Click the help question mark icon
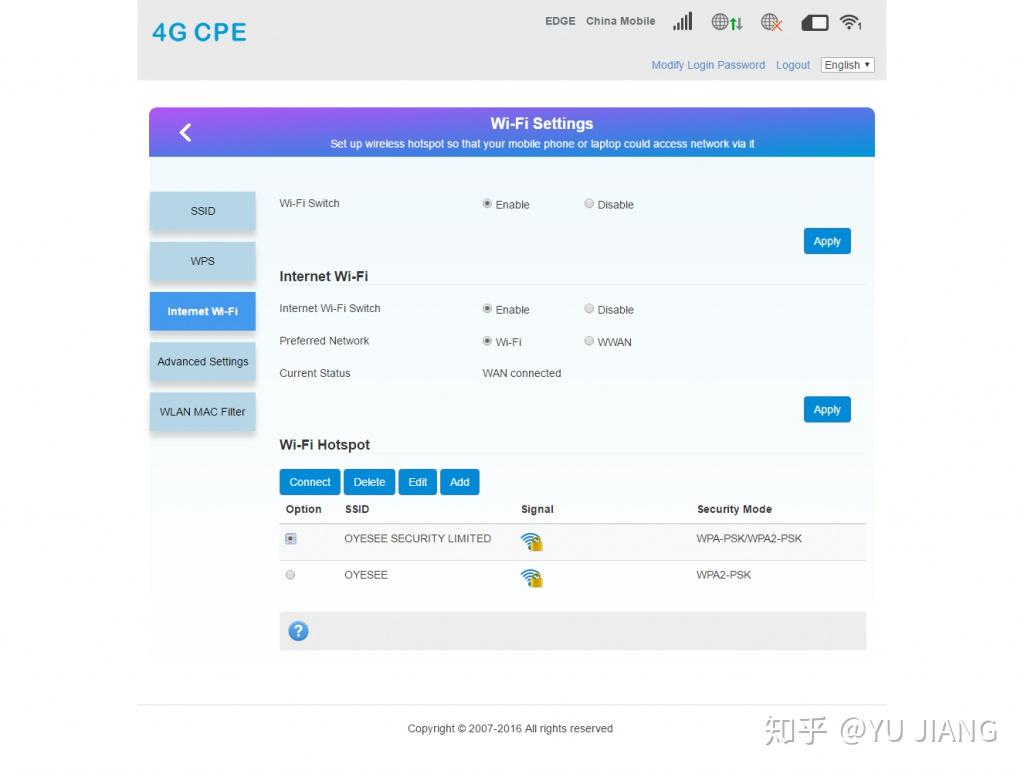Image resolution: width=1024 pixels, height=774 pixels. point(298,631)
